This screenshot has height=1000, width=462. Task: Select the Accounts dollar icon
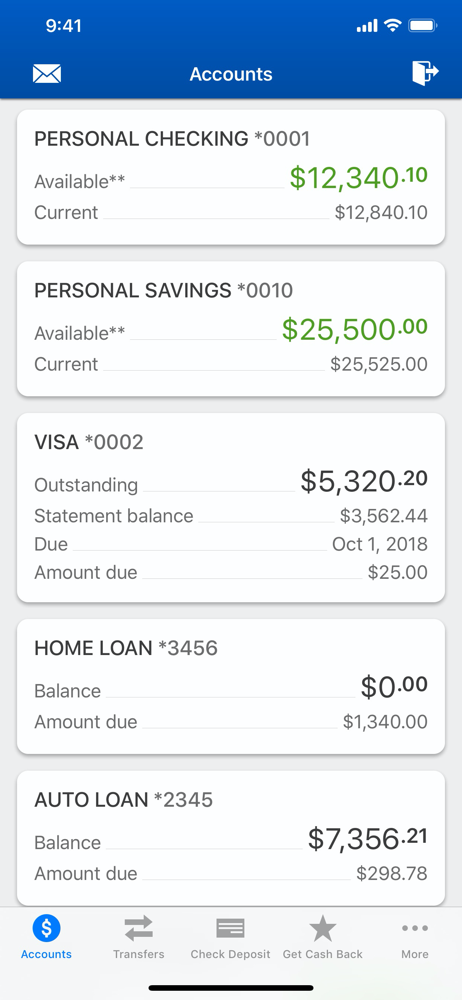tap(46, 928)
